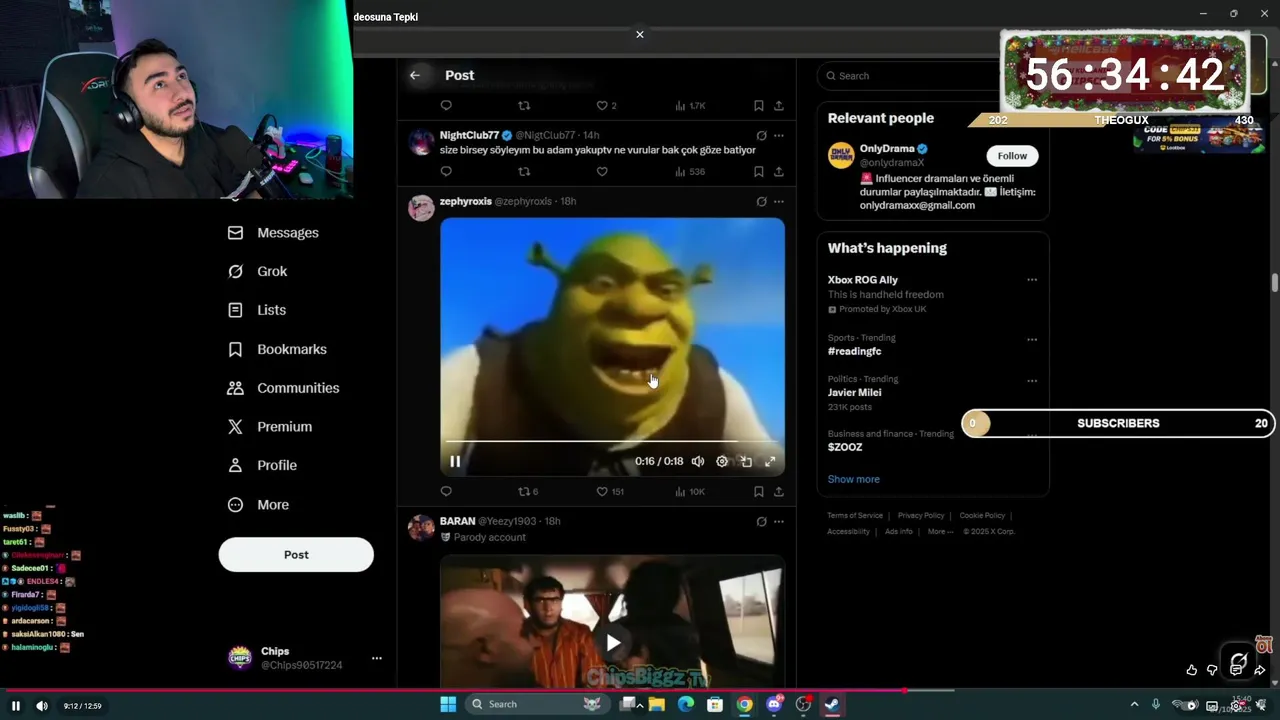Open more options on zephyroxis post

click(x=779, y=201)
